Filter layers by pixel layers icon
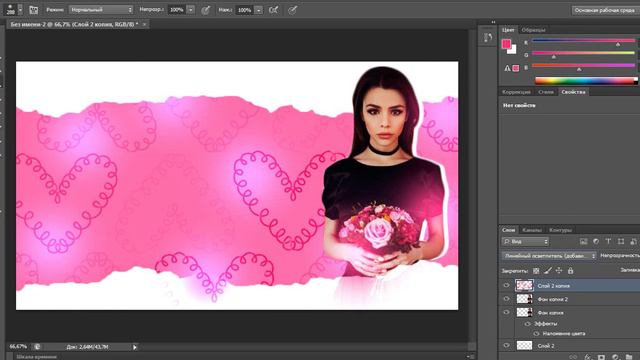 [x=584, y=242]
